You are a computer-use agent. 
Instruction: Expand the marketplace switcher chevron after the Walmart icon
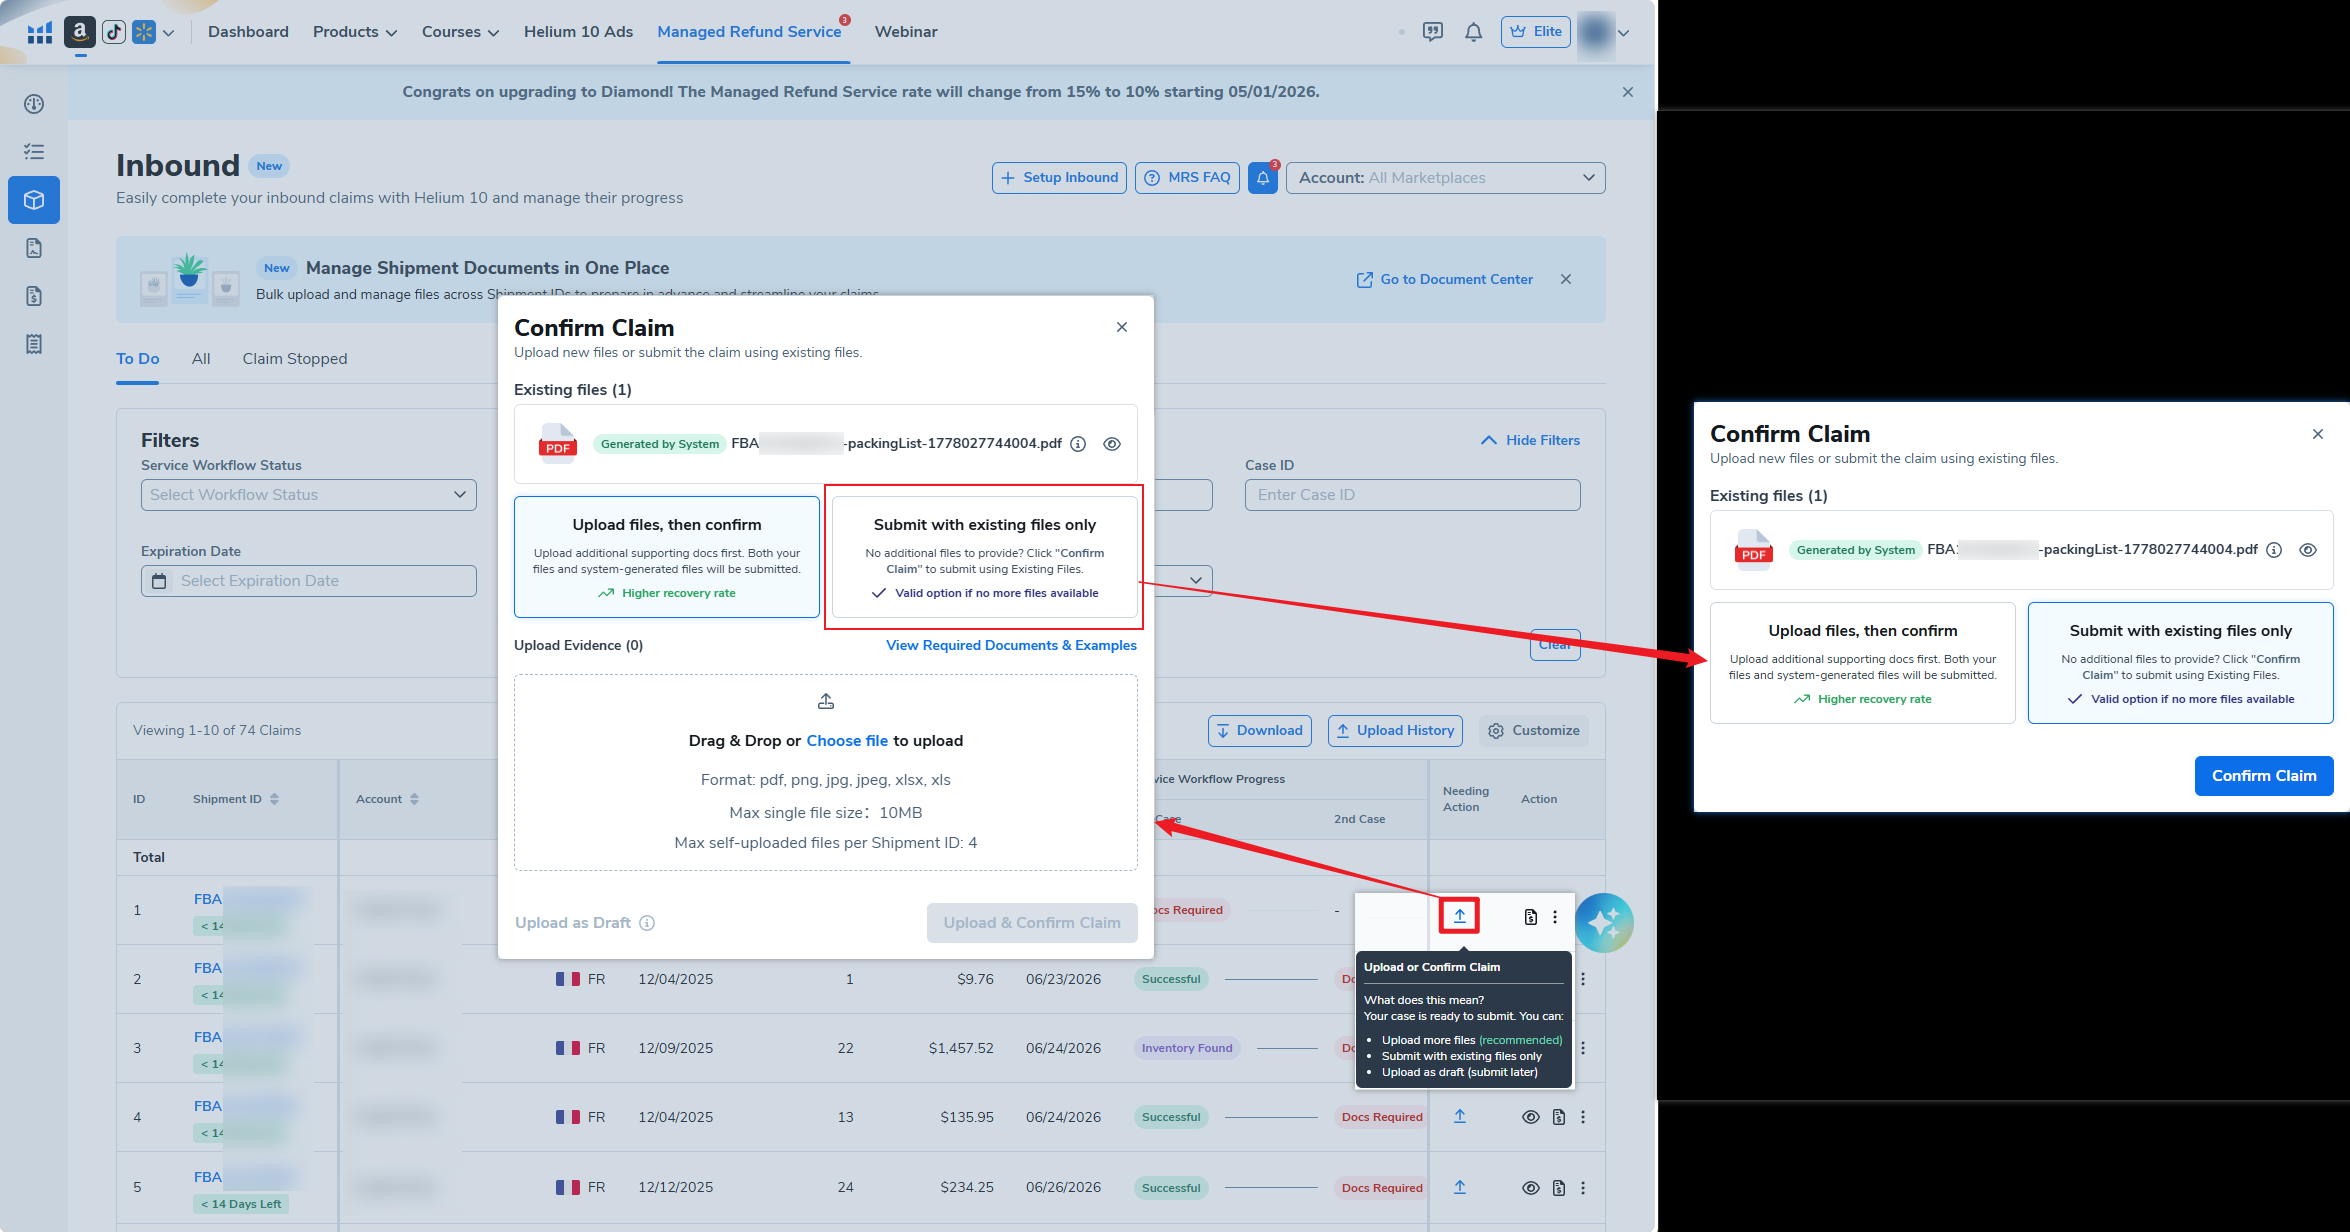point(169,33)
